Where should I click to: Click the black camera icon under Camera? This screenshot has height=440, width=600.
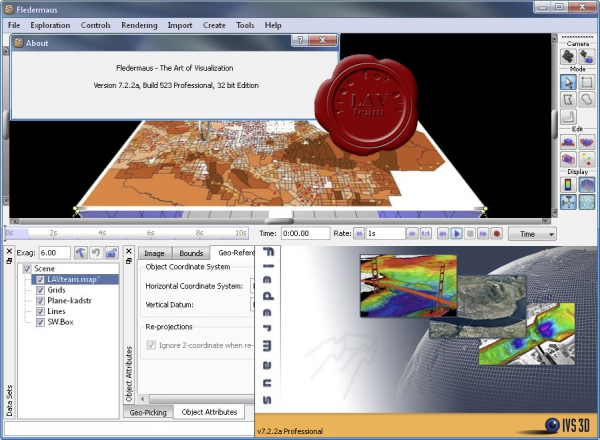(568, 57)
